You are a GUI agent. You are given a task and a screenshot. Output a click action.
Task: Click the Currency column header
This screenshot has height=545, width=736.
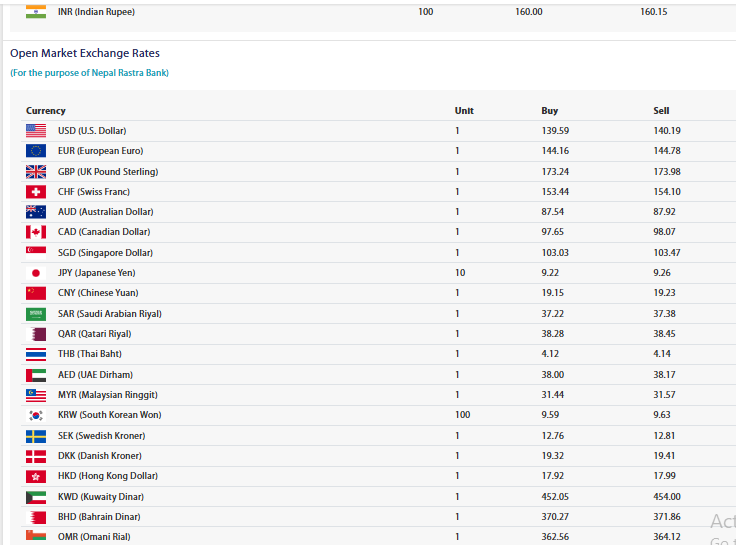pyautogui.click(x=46, y=111)
